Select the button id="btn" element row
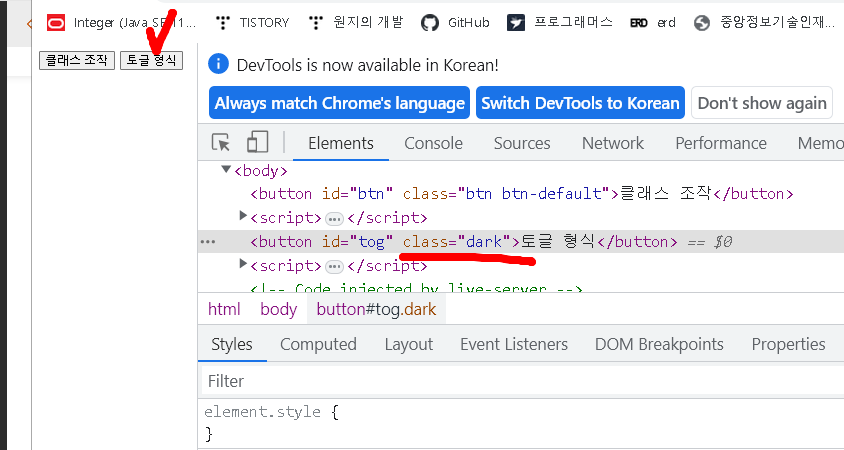The image size is (844, 450). (x=521, y=194)
